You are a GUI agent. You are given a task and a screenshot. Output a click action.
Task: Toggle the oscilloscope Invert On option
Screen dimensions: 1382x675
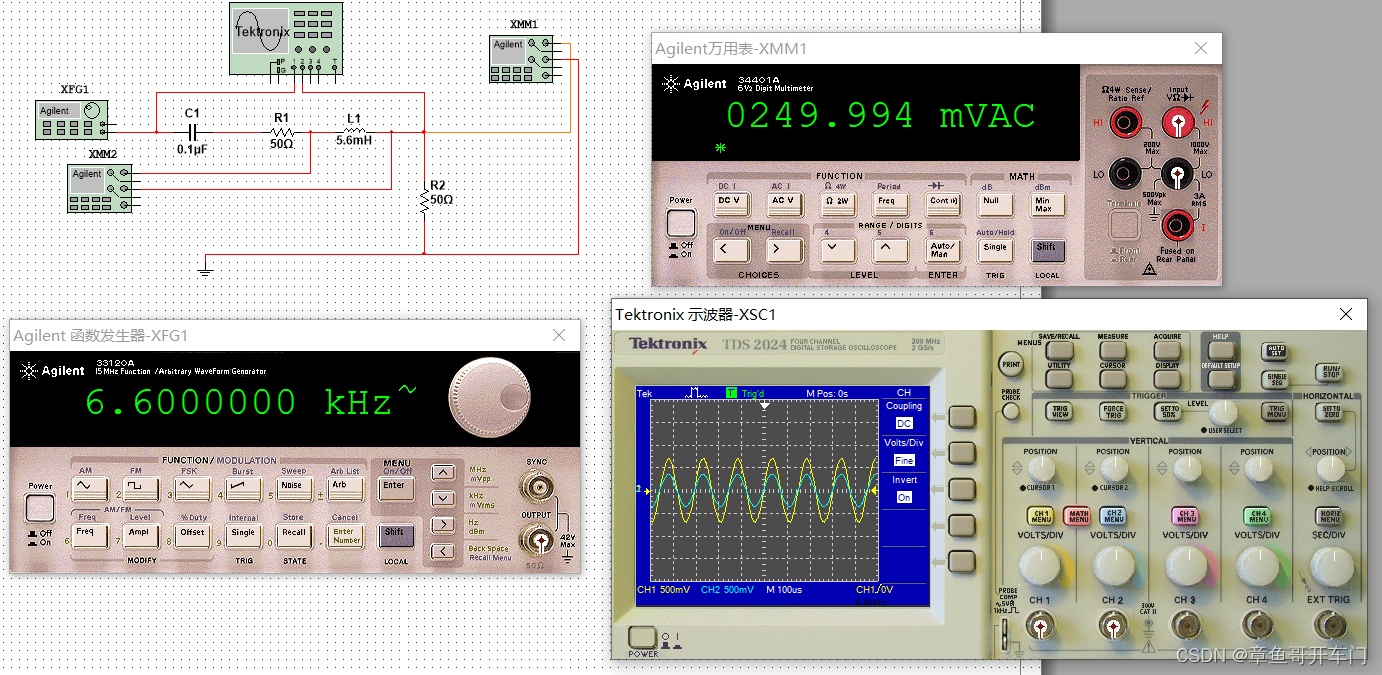click(x=904, y=497)
